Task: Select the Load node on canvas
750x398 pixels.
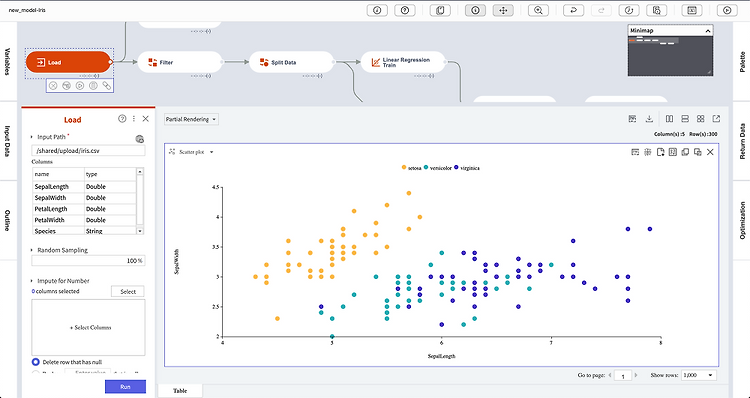Action: pyautogui.click(x=69, y=62)
